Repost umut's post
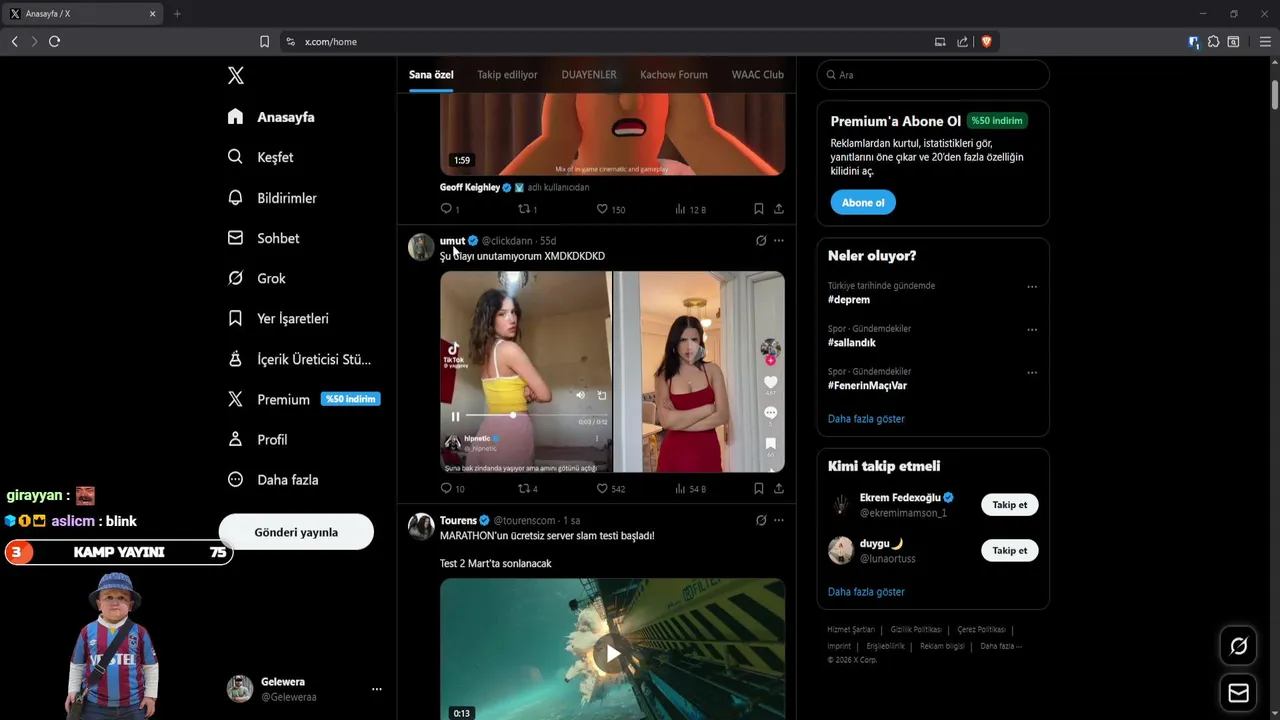This screenshot has width=1280, height=720. (523, 489)
